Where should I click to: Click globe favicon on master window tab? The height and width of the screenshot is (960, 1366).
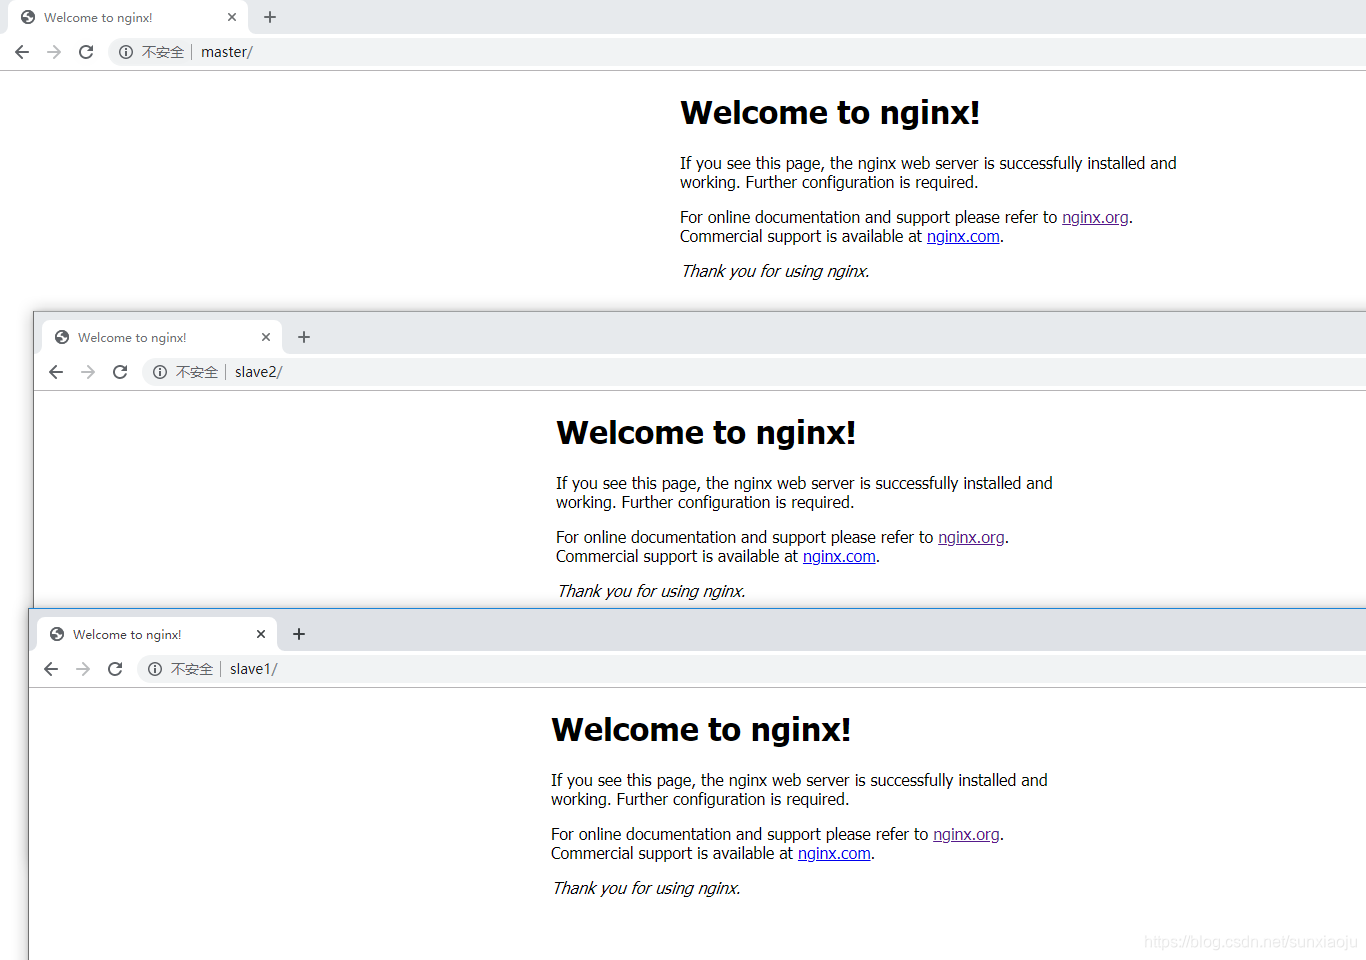(28, 17)
